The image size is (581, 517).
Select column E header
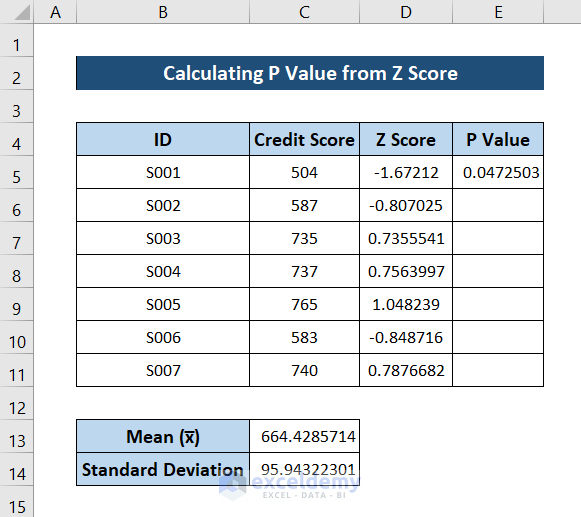(498, 12)
